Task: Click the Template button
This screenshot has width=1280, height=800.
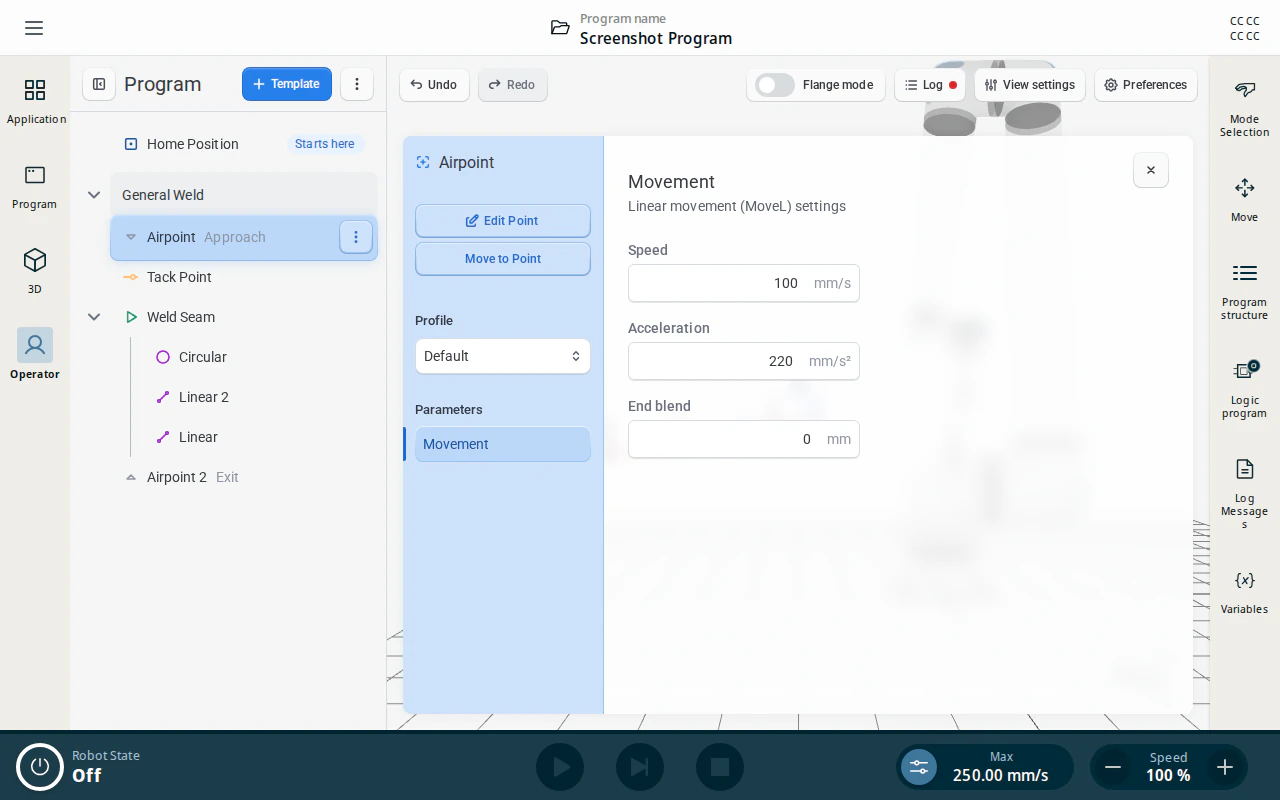Action: tap(287, 84)
